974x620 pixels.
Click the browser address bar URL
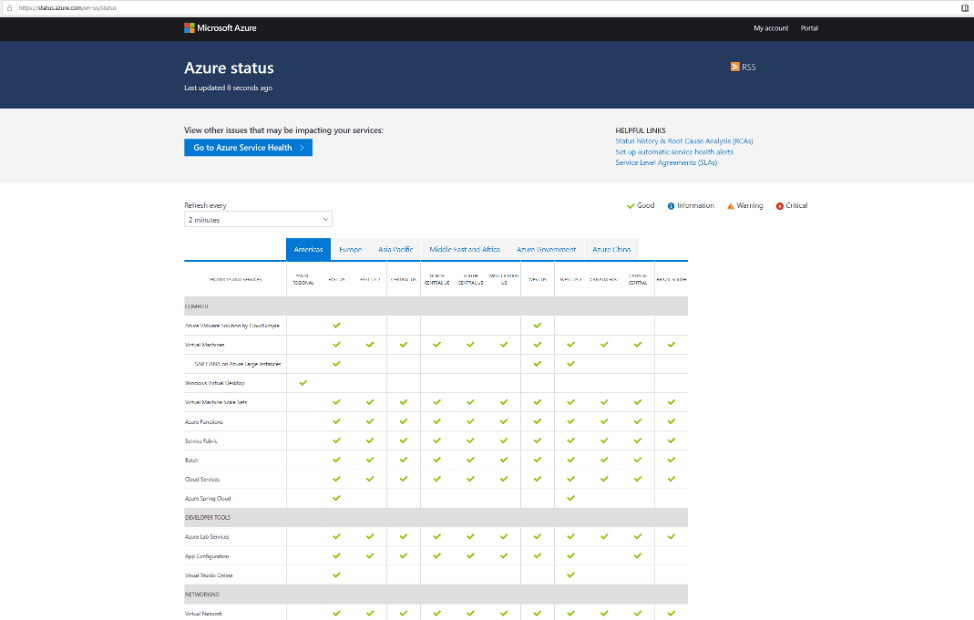pos(67,8)
